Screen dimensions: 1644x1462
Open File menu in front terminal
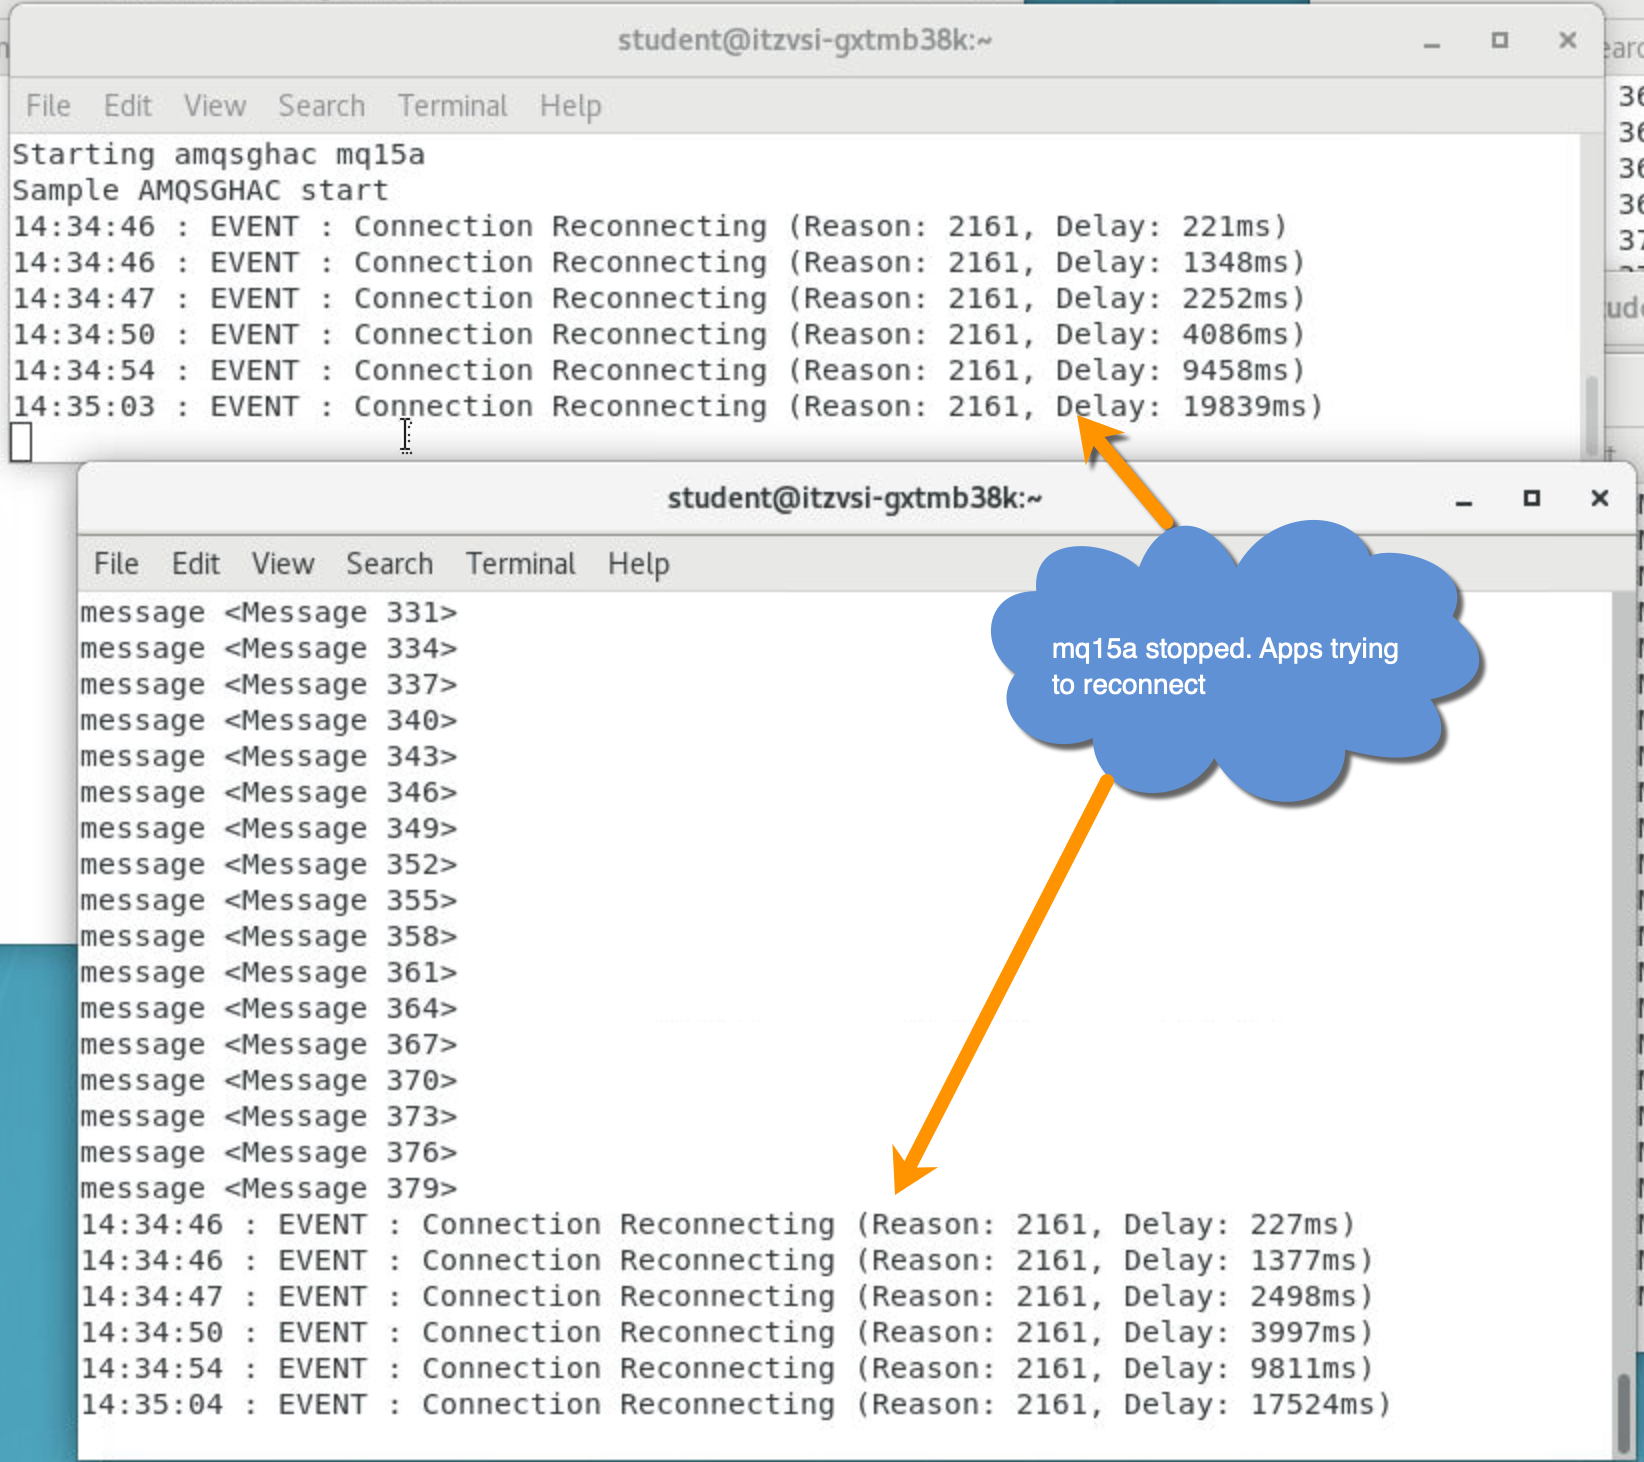pos(116,564)
